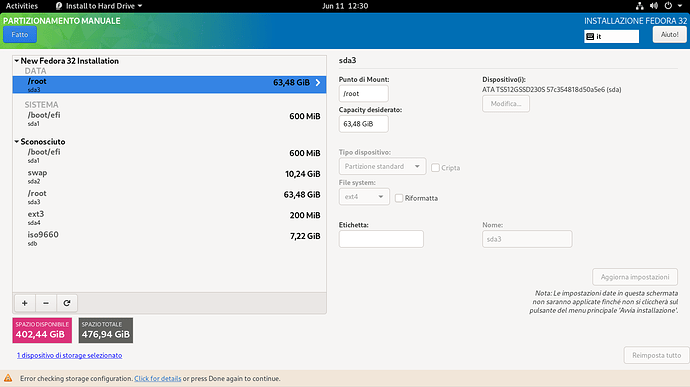Click '200 MiB' size of ext3 row
The width and height of the screenshot is (690, 387).
[x=305, y=215]
